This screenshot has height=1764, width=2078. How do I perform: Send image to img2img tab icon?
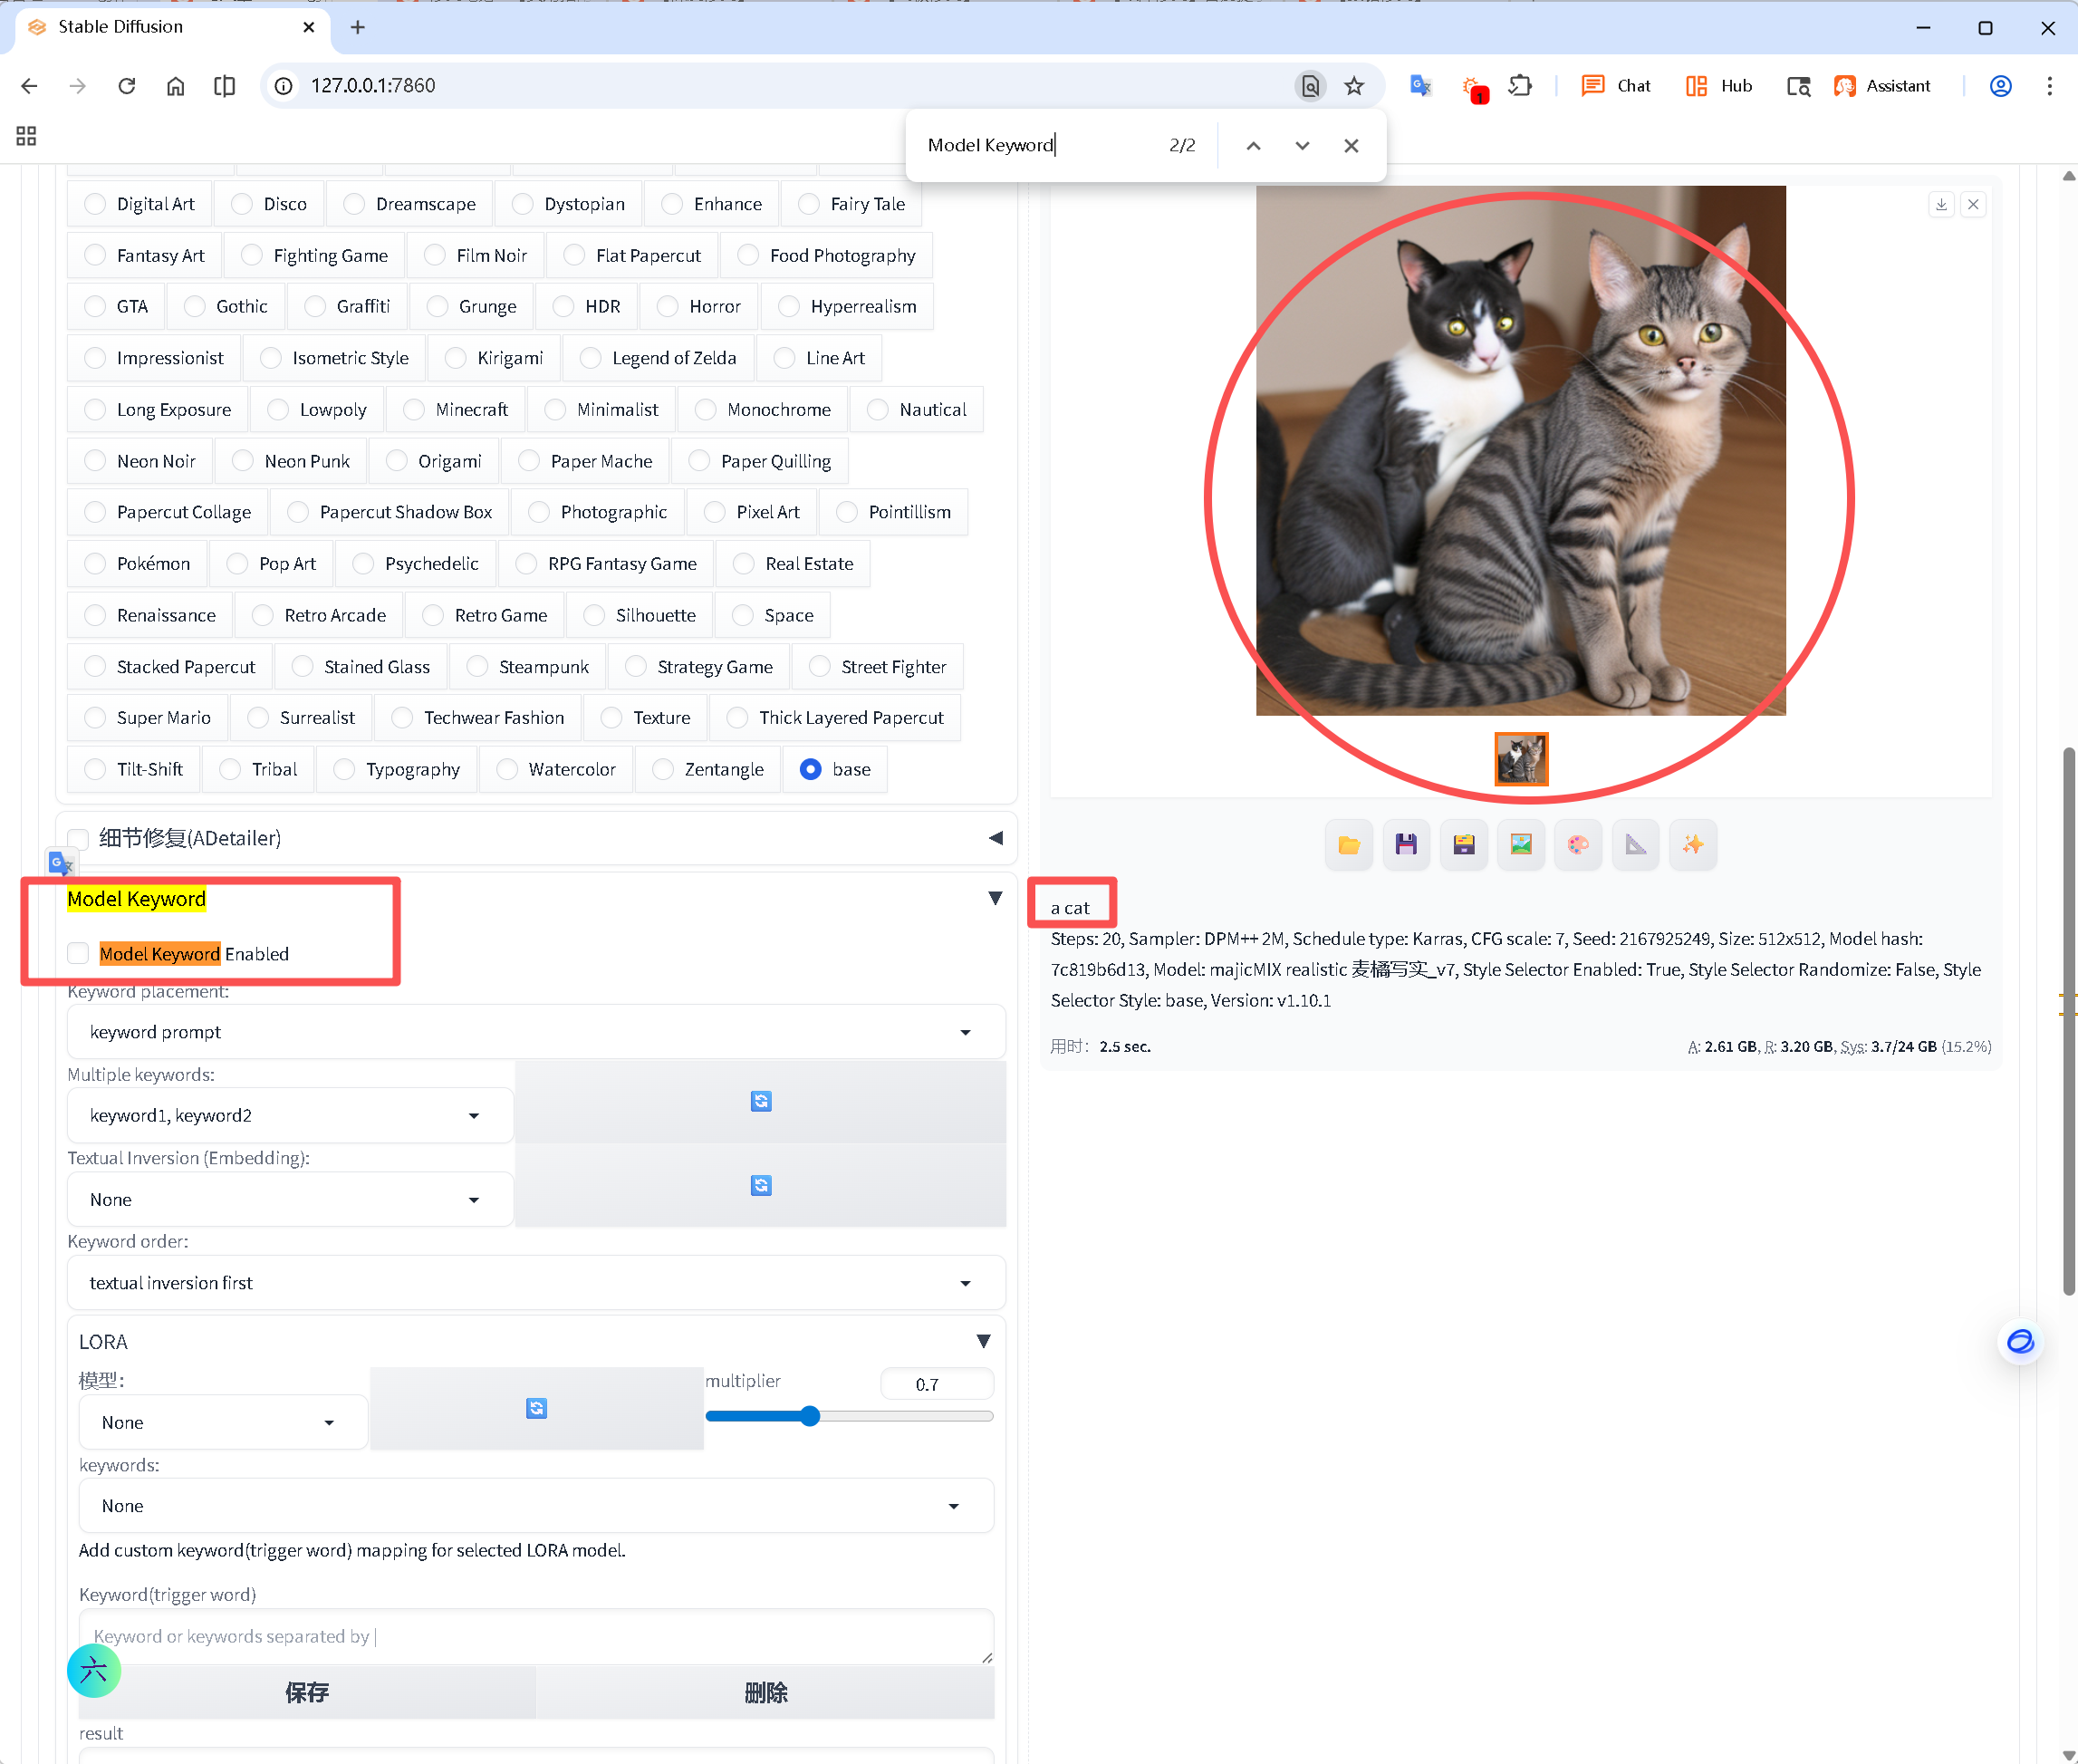click(x=1521, y=845)
